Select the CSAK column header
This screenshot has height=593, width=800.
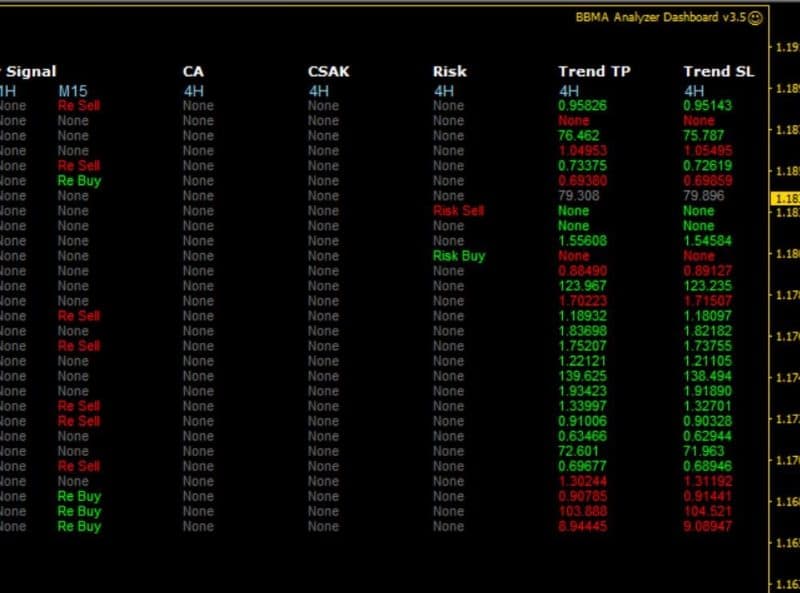click(329, 71)
